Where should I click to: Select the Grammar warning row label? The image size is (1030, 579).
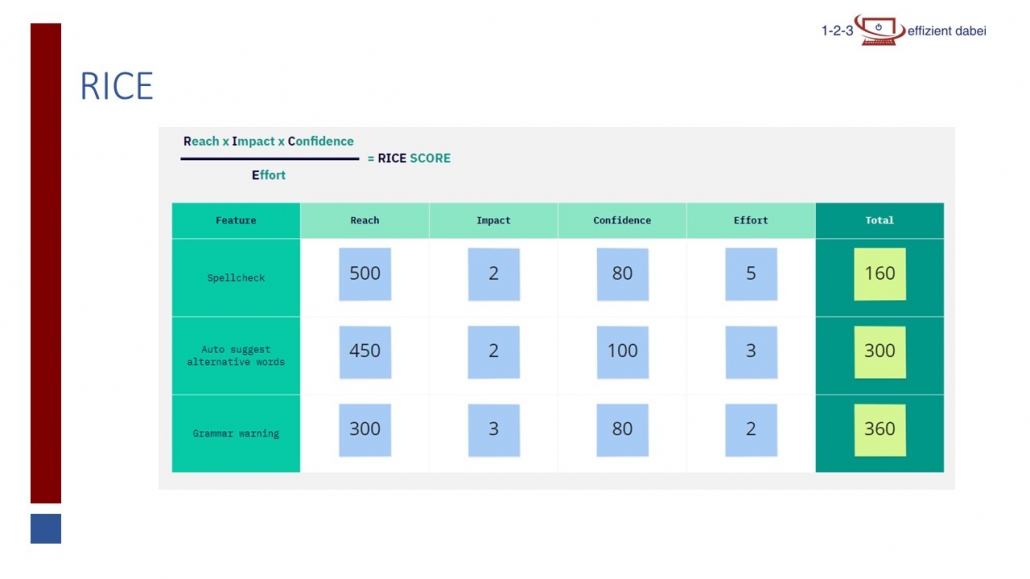click(x=236, y=434)
